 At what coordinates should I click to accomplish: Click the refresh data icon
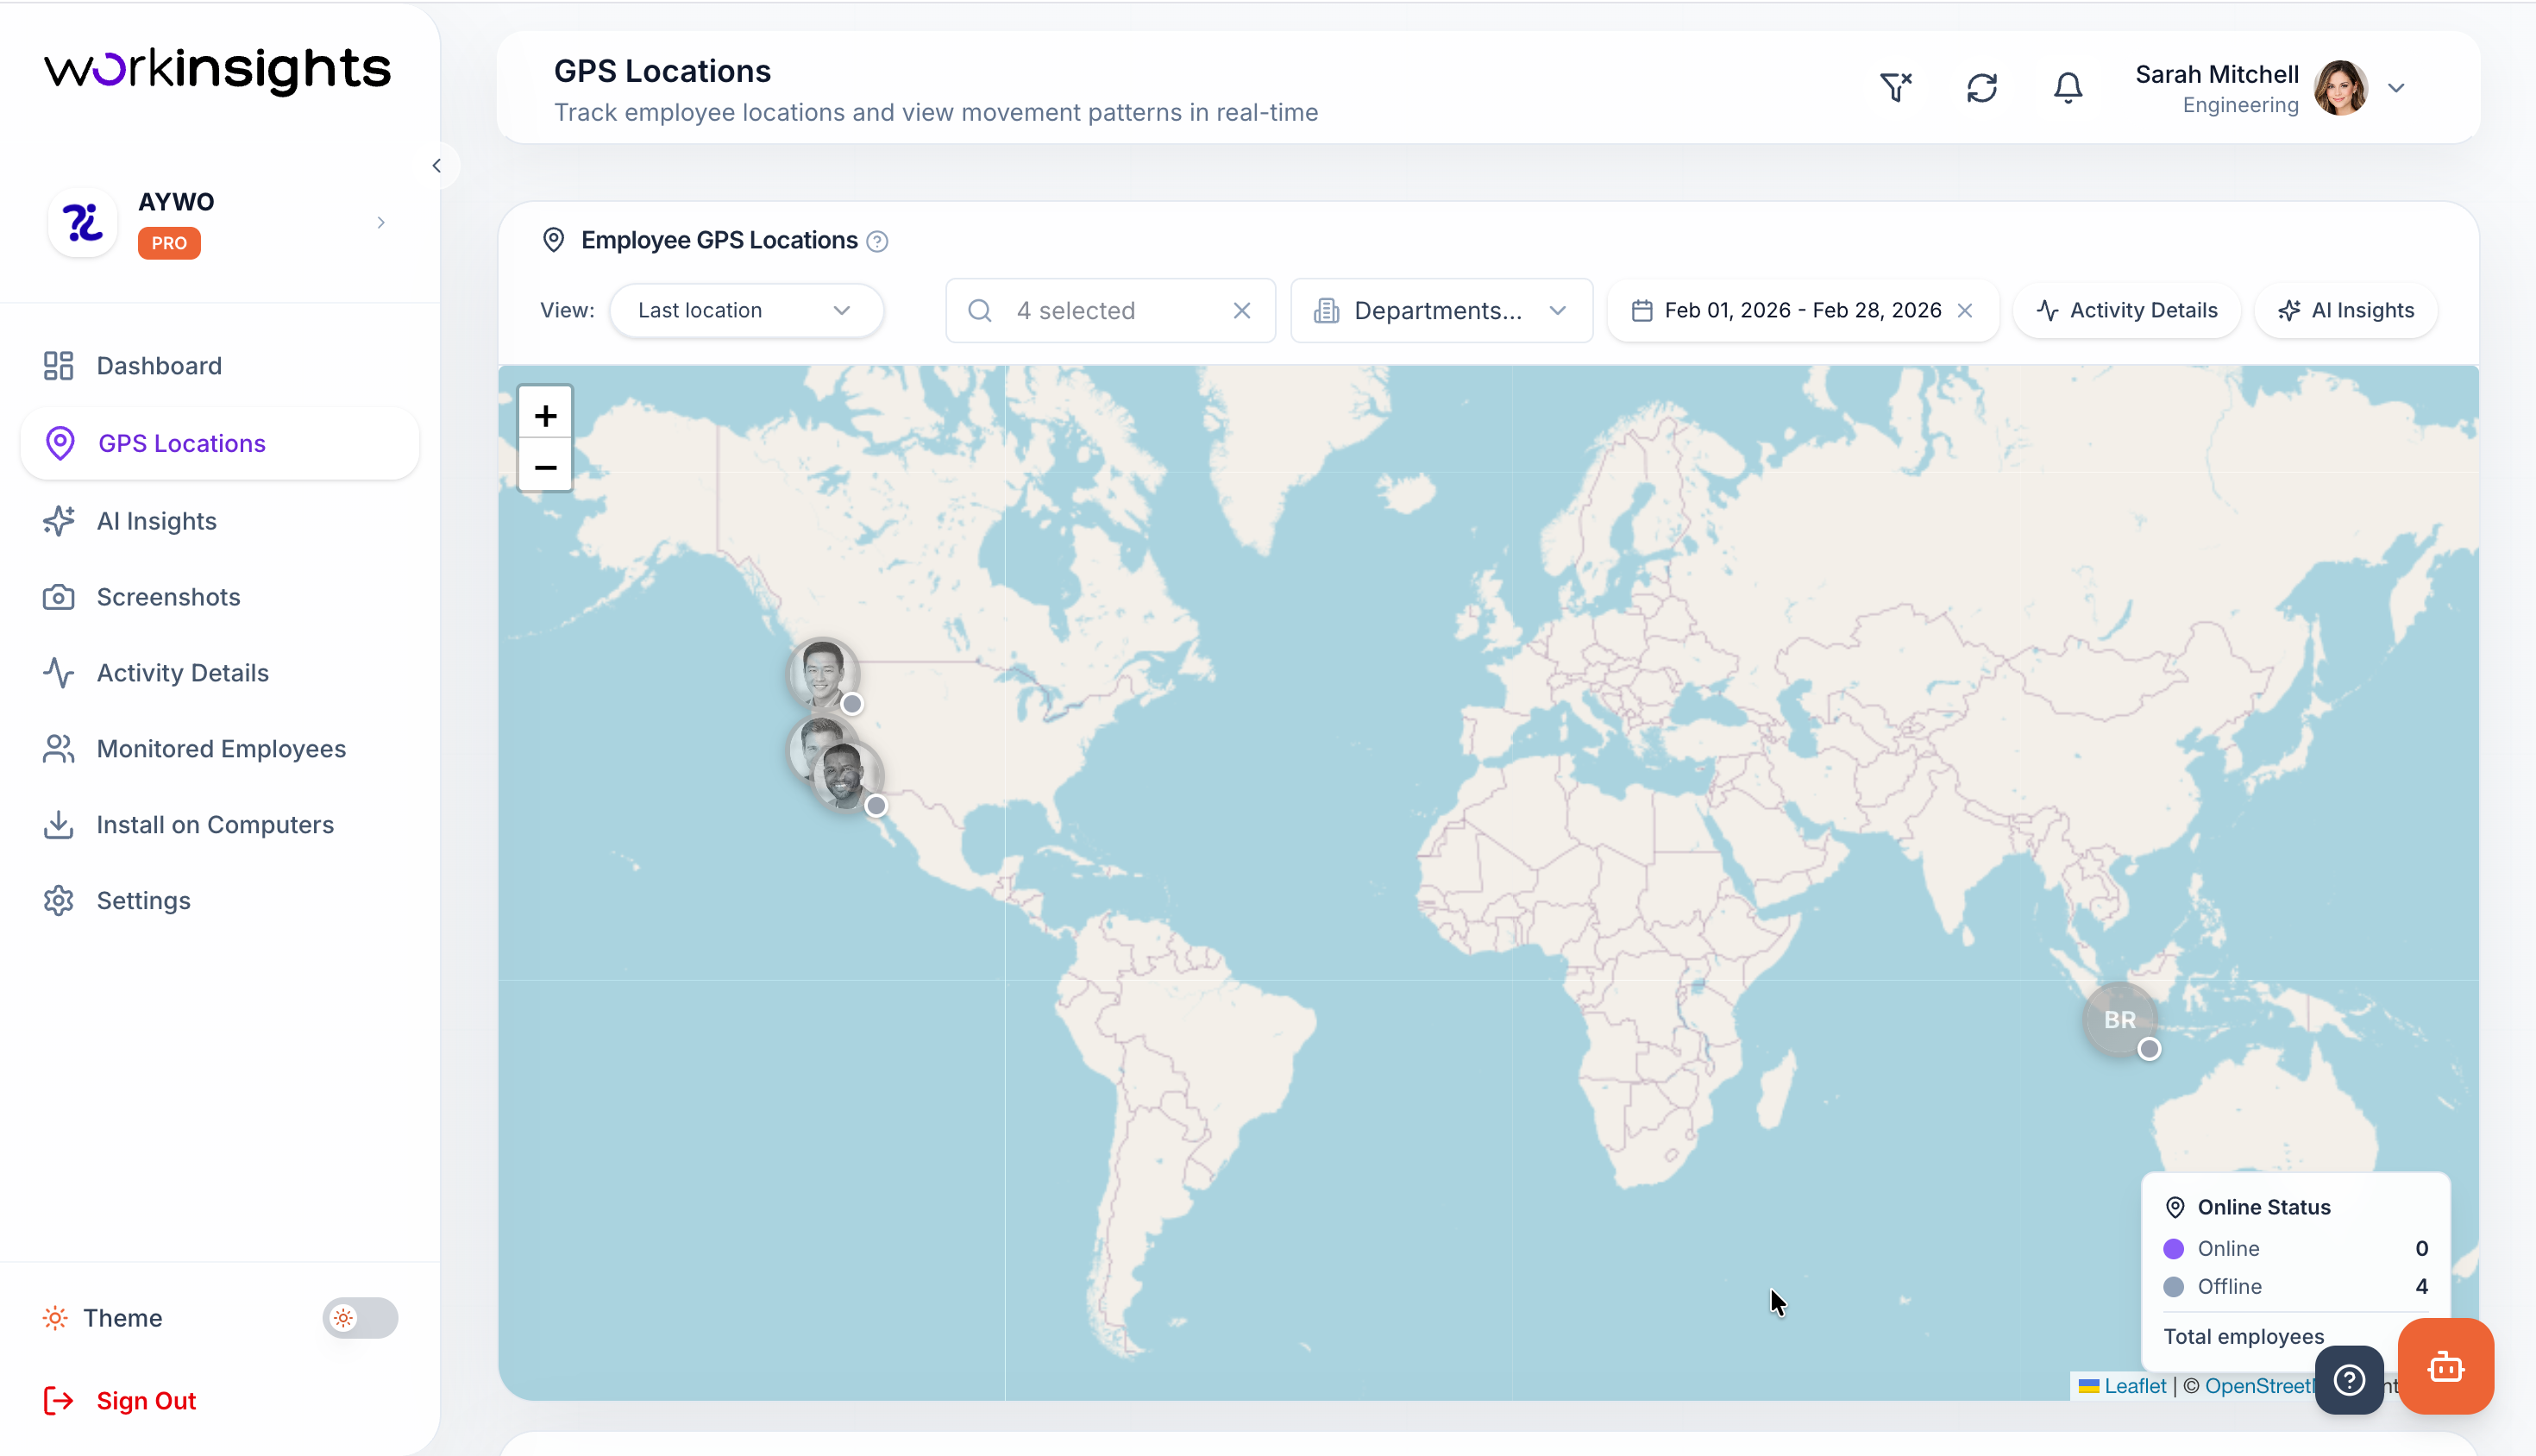point(1981,88)
